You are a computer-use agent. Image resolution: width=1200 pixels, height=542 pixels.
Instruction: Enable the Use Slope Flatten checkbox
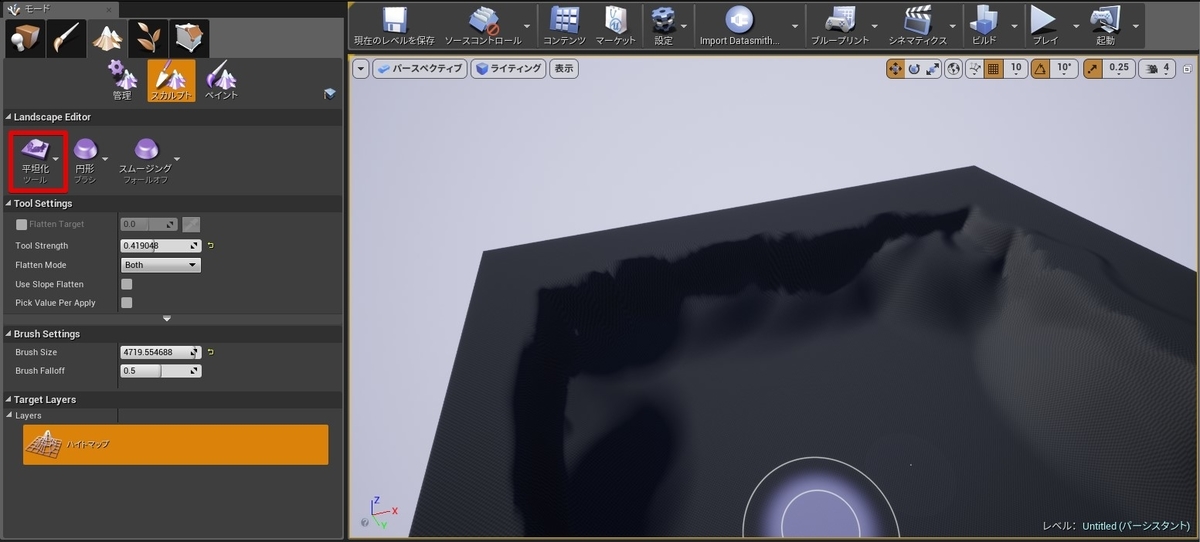[126, 284]
